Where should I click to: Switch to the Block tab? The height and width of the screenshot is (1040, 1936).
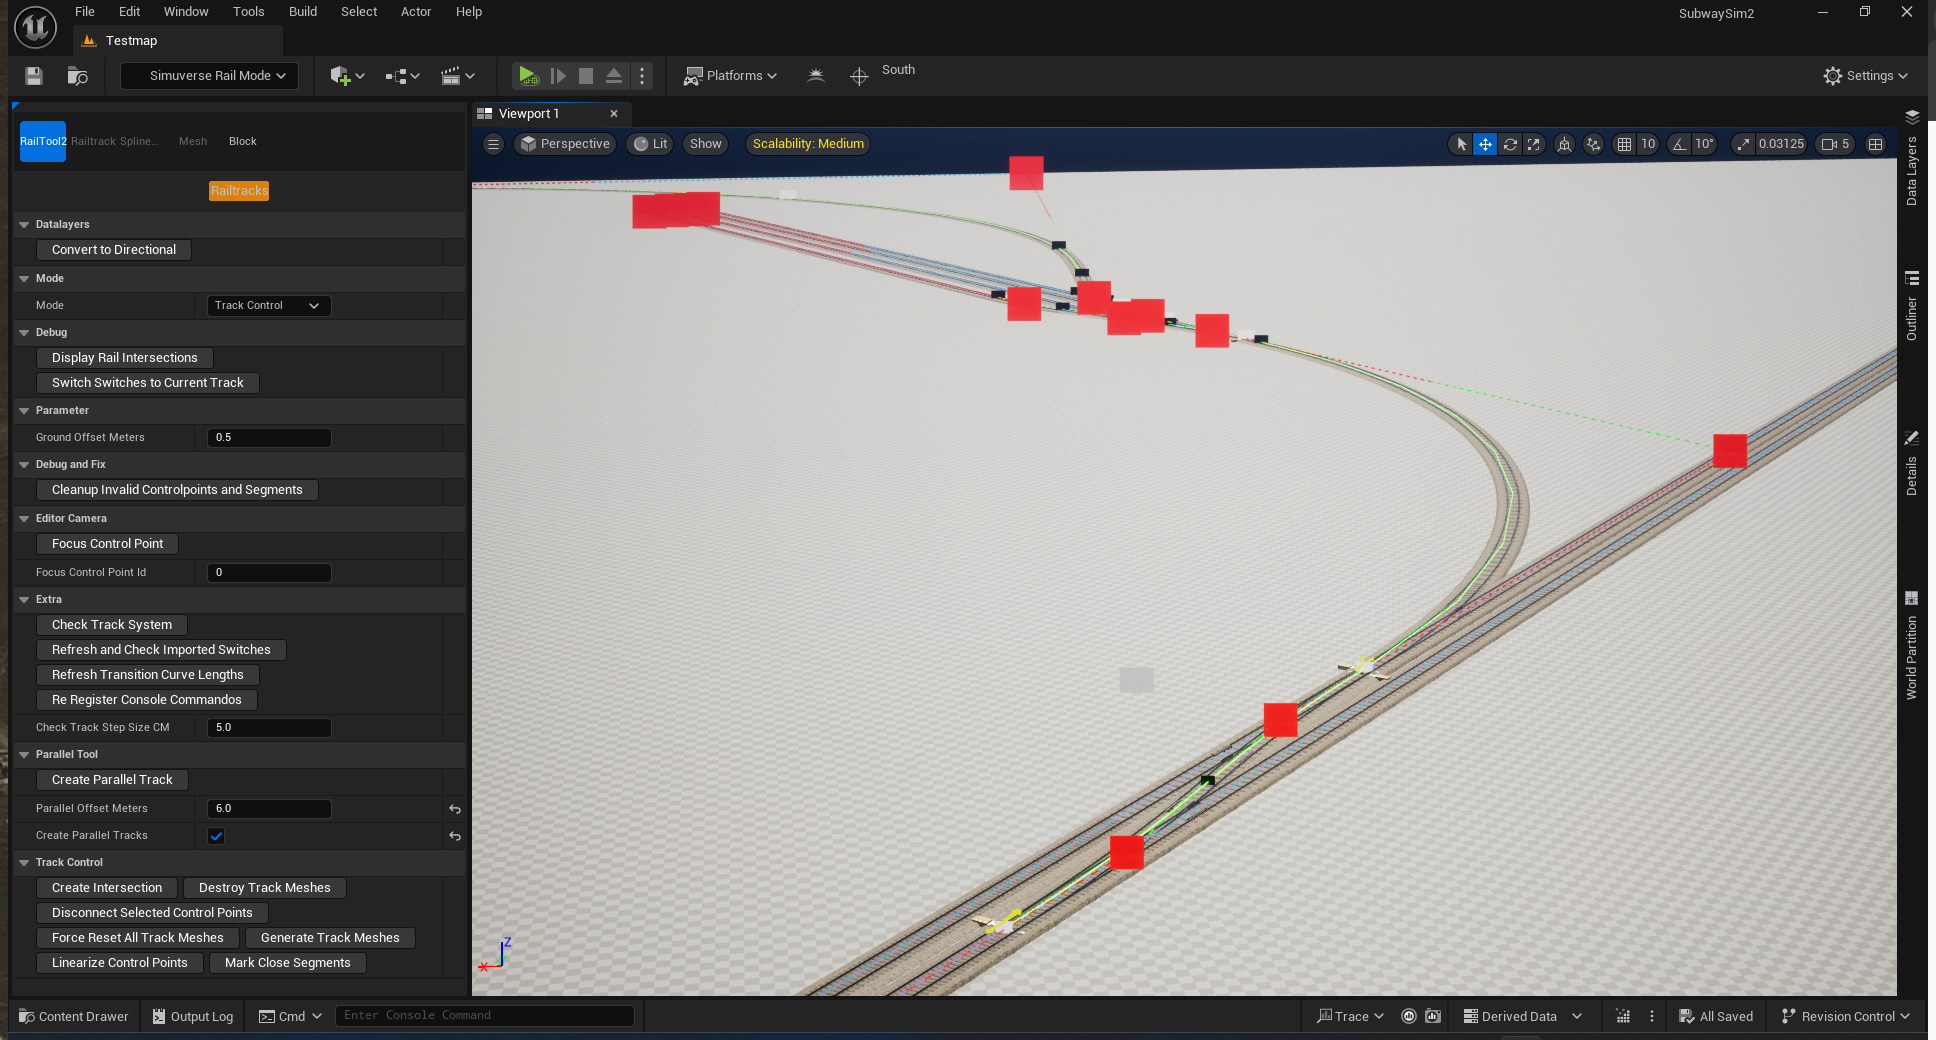pyautogui.click(x=242, y=142)
